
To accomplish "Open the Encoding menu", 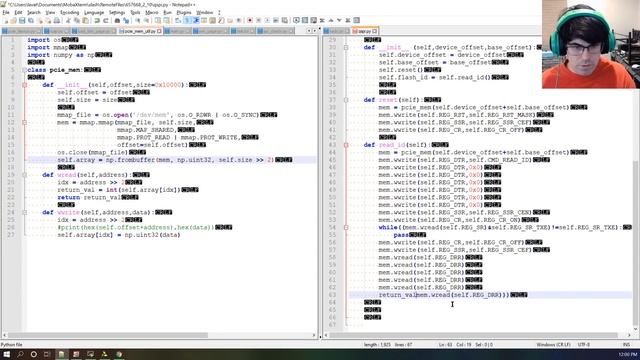I will (69, 13).
